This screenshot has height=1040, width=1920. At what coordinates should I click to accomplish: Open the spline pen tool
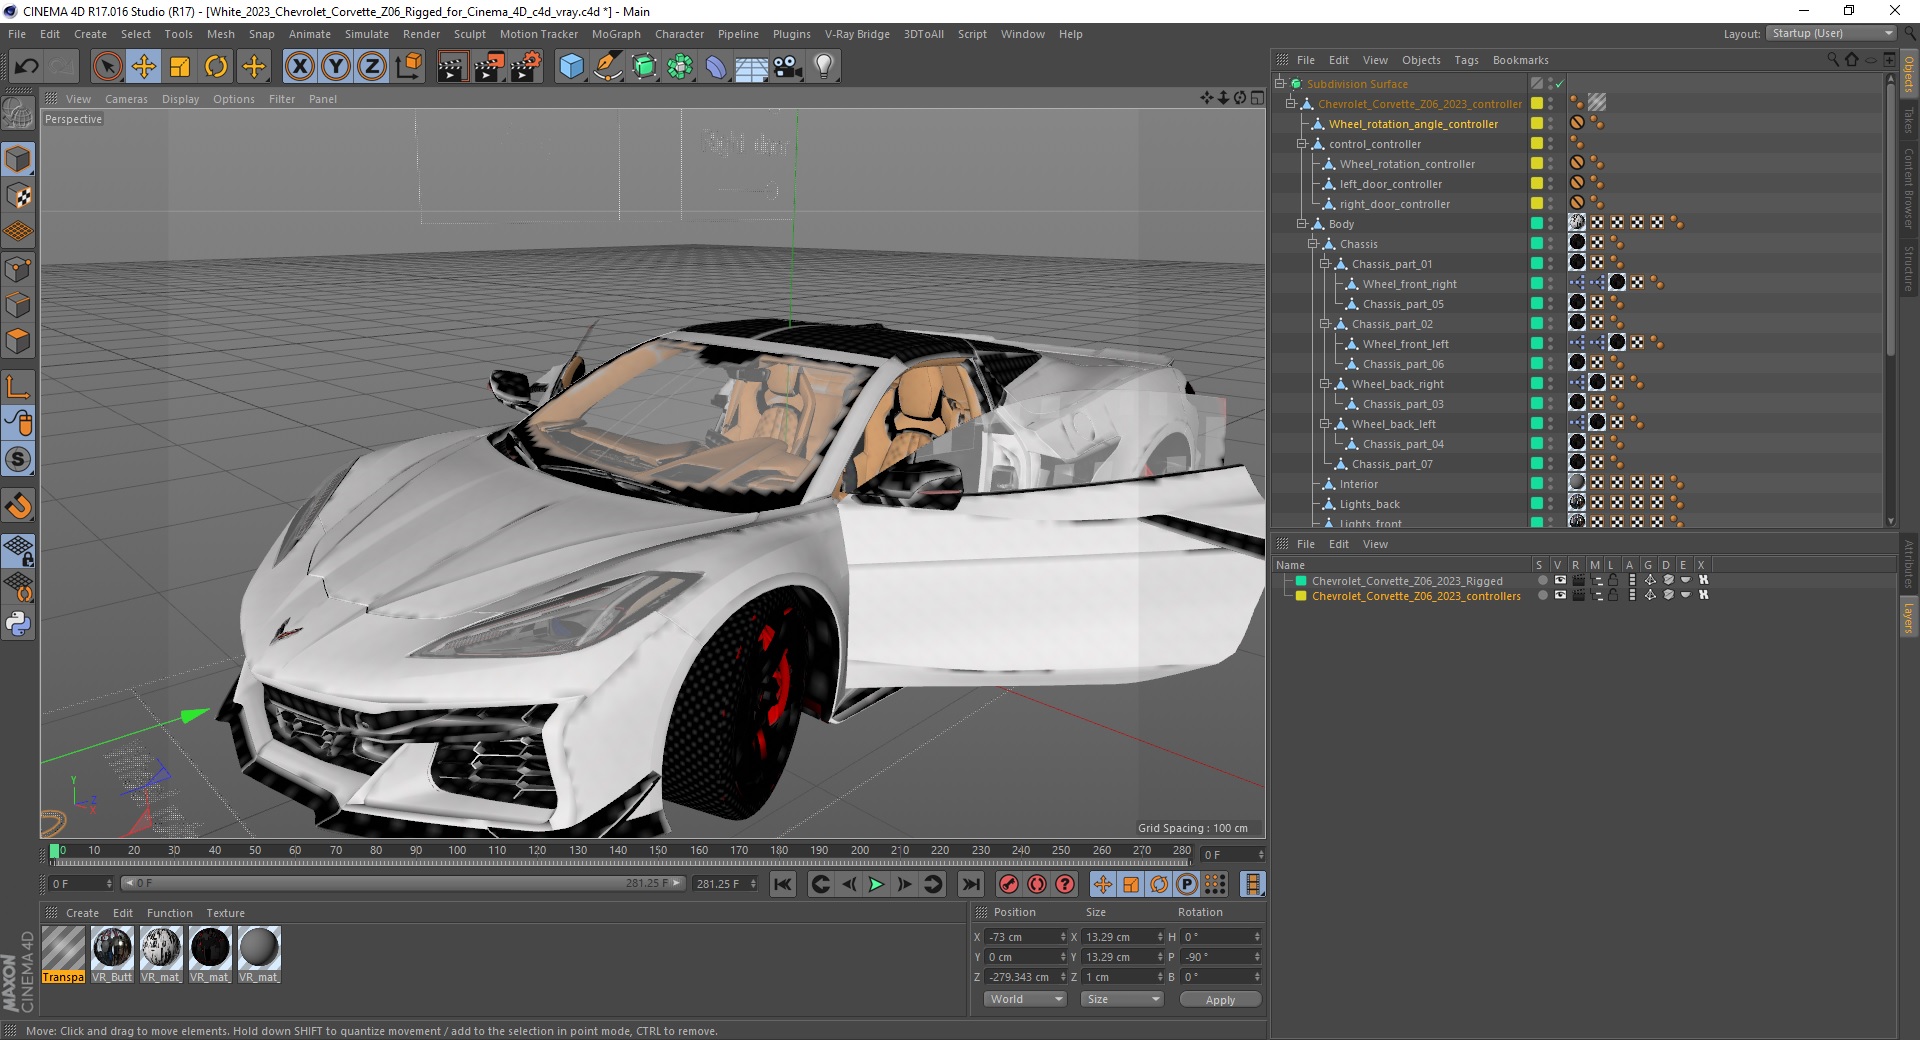pyautogui.click(x=607, y=67)
